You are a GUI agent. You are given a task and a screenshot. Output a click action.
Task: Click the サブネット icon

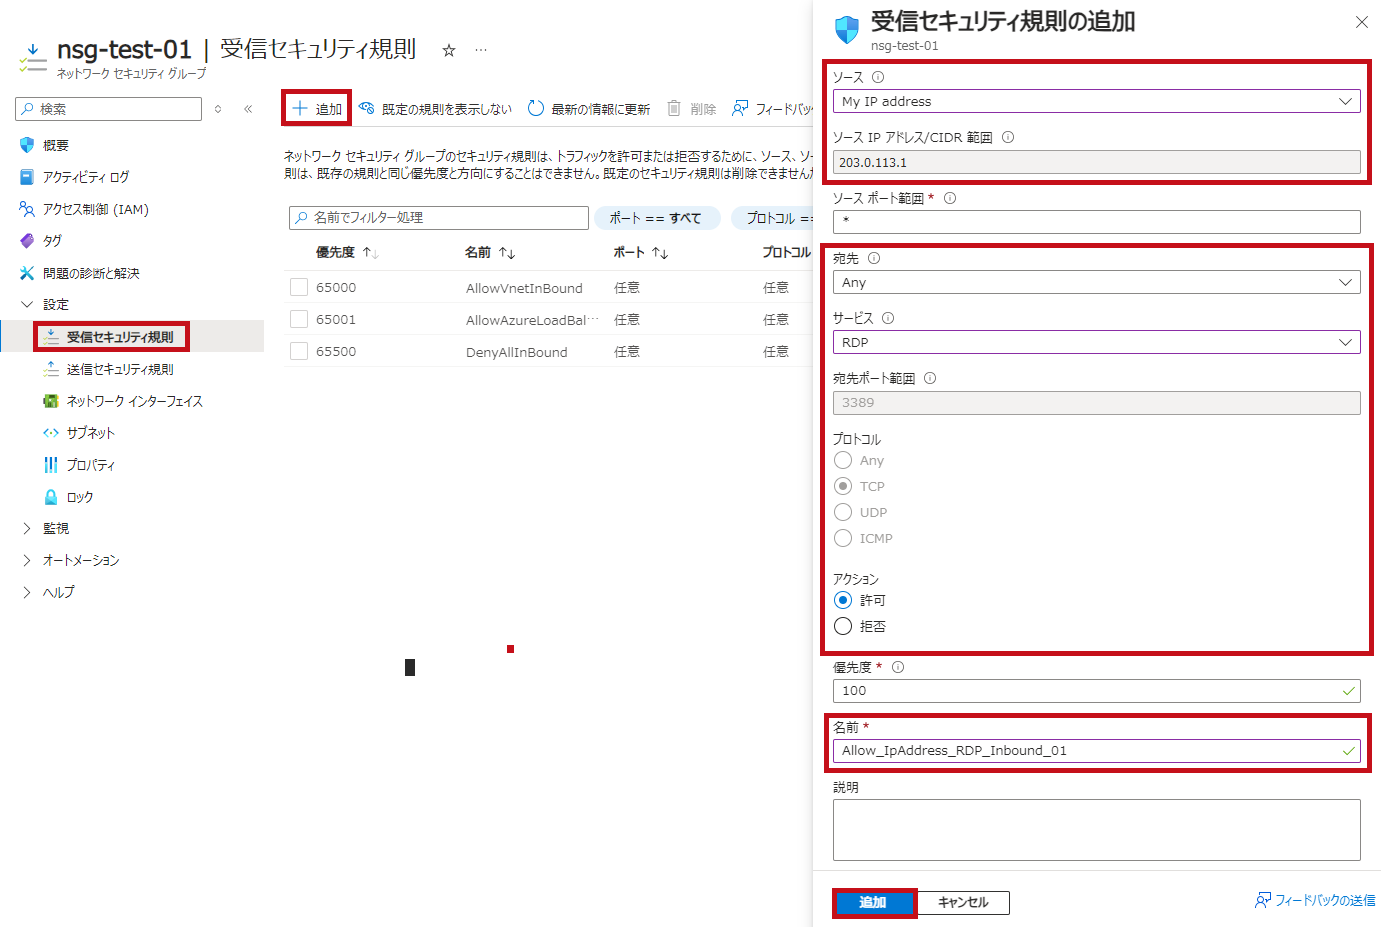click(51, 433)
